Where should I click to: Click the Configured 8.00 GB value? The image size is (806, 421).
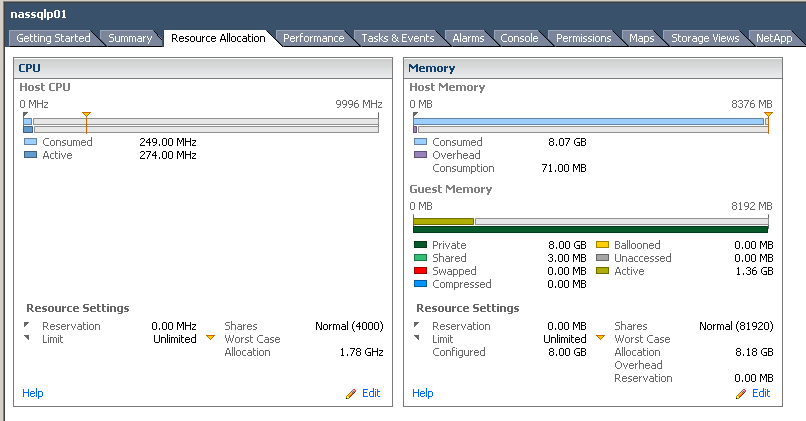[x=567, y=352]
